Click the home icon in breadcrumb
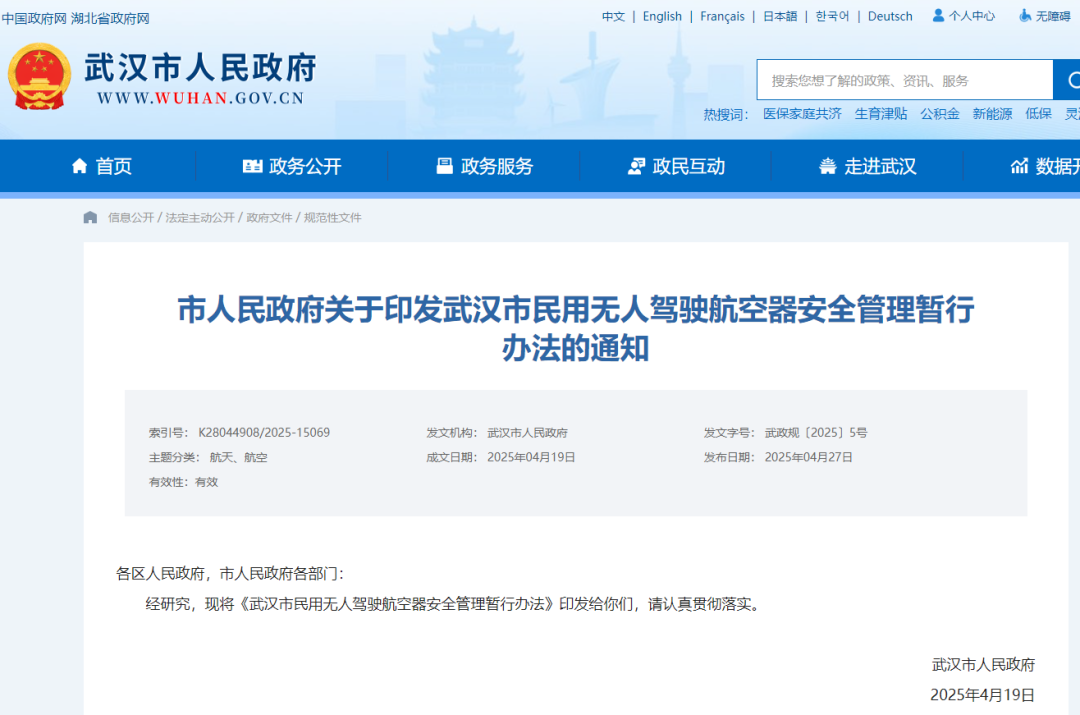 click(x=90, y=218)
